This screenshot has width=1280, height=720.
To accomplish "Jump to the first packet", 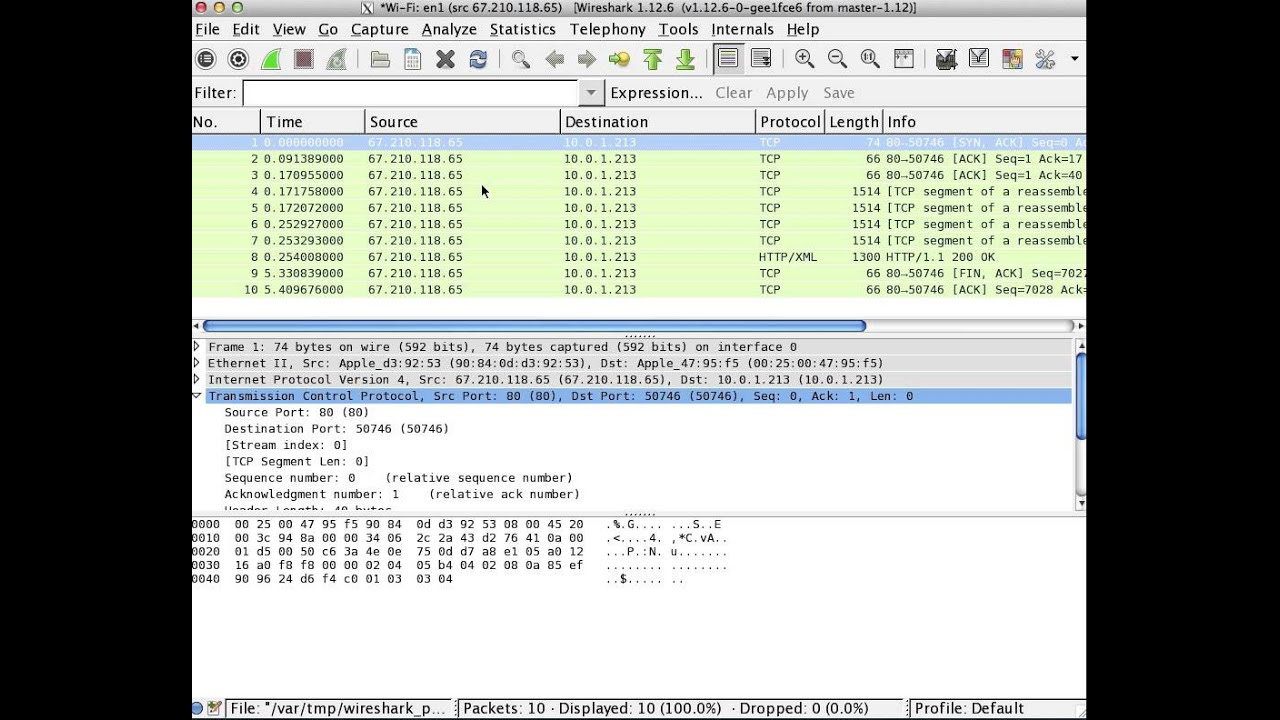I will coord(653,60).
